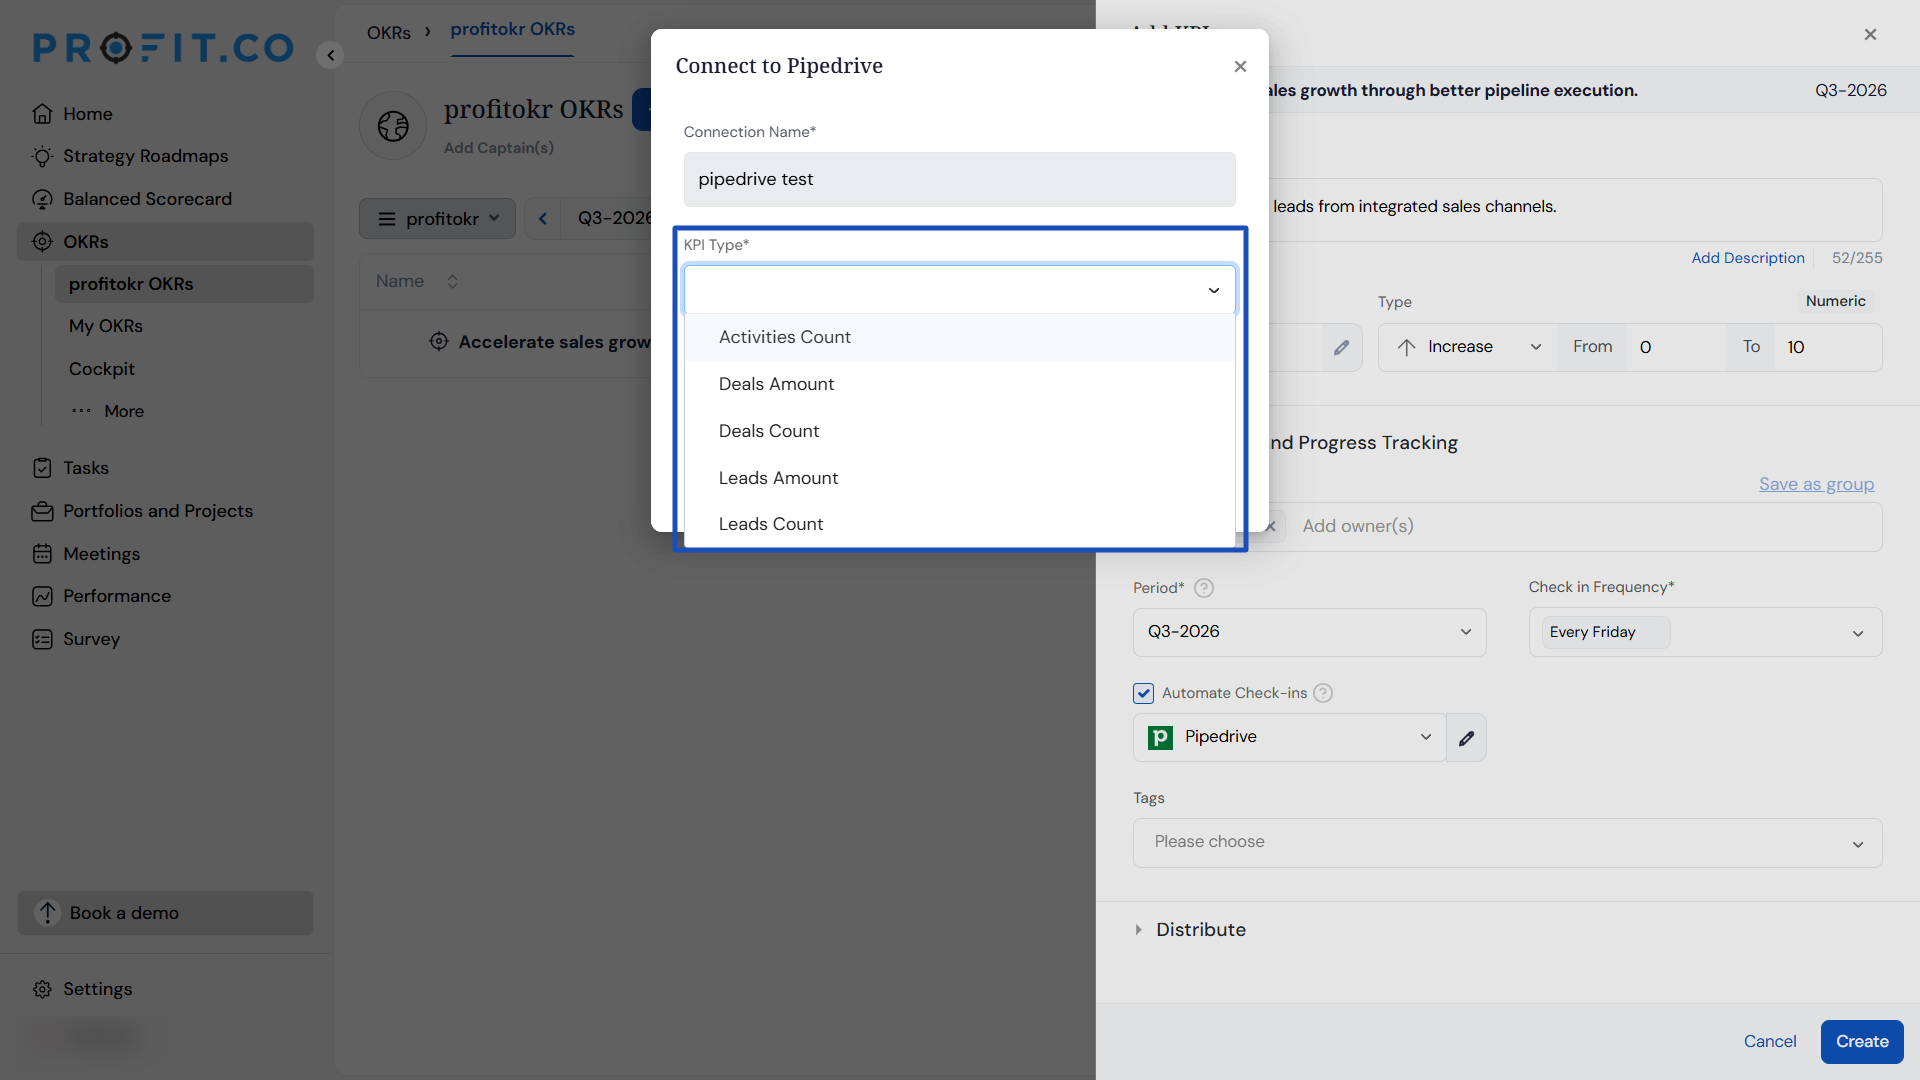Open the KPI Type dropdown
The width and height of the screenshot is (1920, 1080).
tap(960, 290)
